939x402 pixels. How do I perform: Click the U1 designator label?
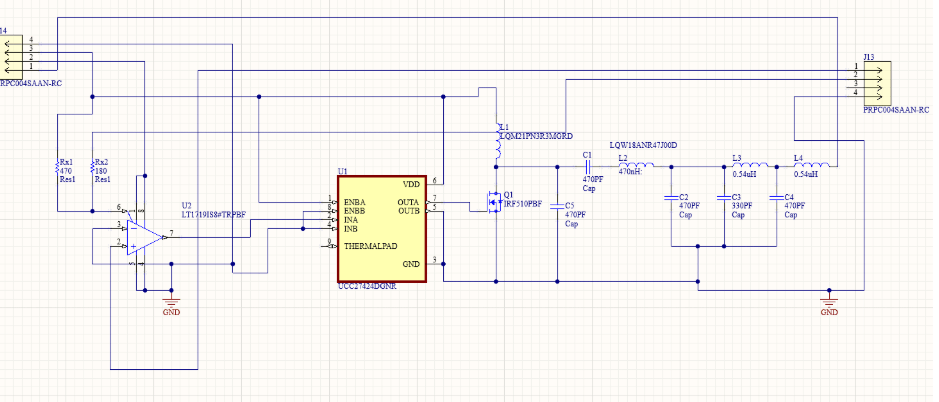pos(342,171)
